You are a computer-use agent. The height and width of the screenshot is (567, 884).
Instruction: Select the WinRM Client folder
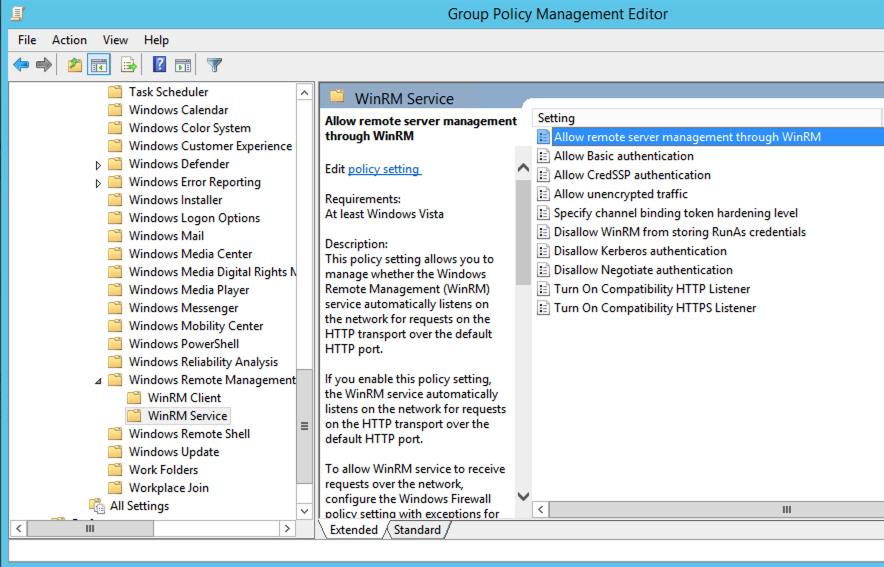click(x=184, y=398)
